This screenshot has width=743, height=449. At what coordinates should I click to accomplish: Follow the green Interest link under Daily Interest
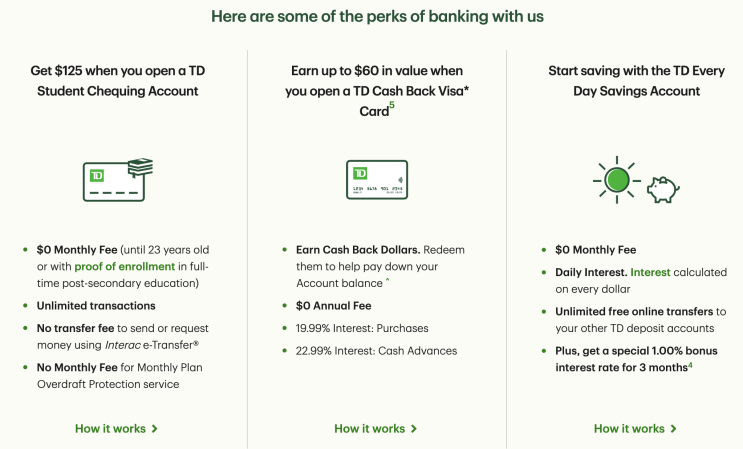click(x=649, y=272)
